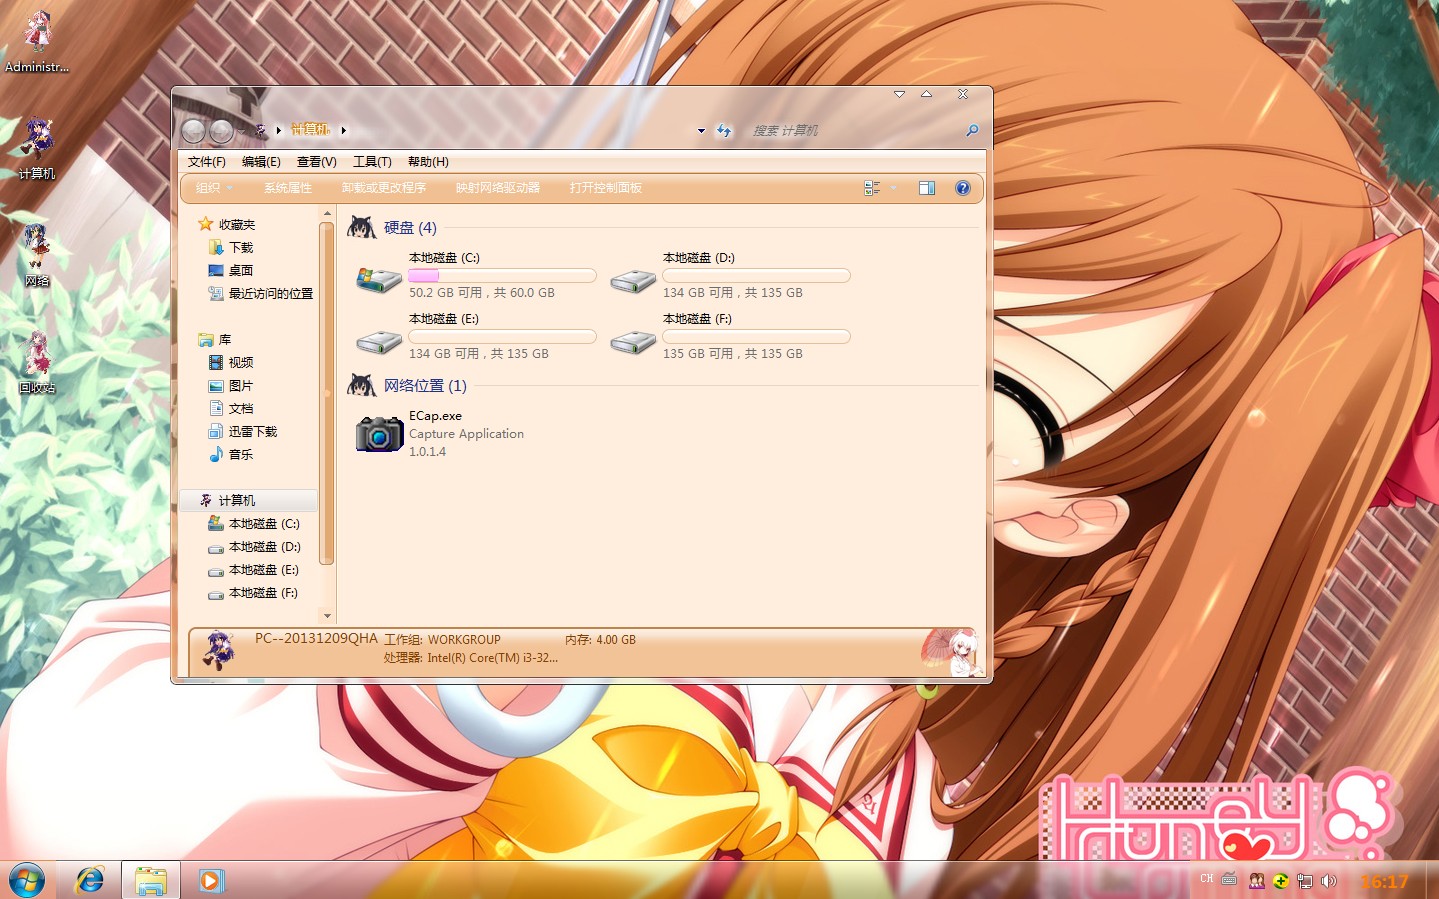Screen dimensions: 1439x899
Task: Select 迅雷下载 in the navigation pane
Action: 253,432
